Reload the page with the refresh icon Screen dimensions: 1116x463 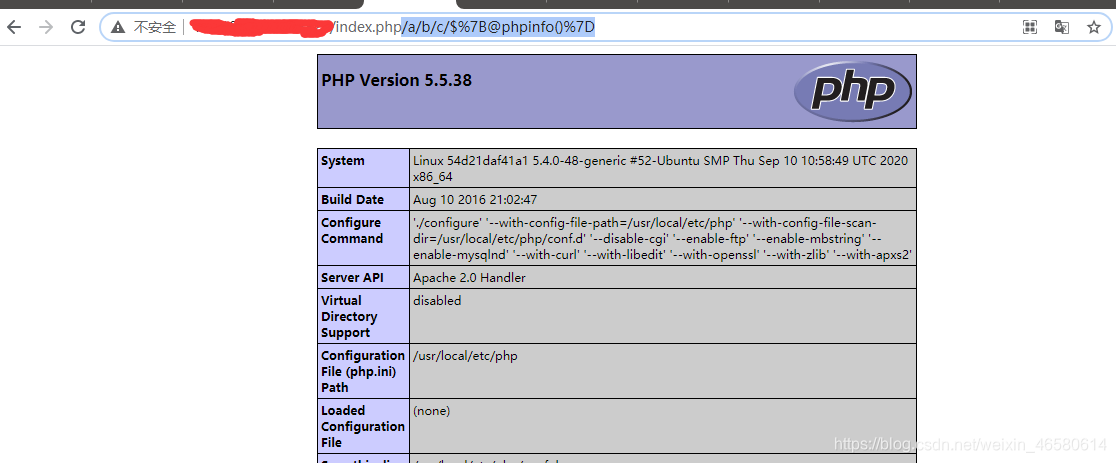(78, 28)
